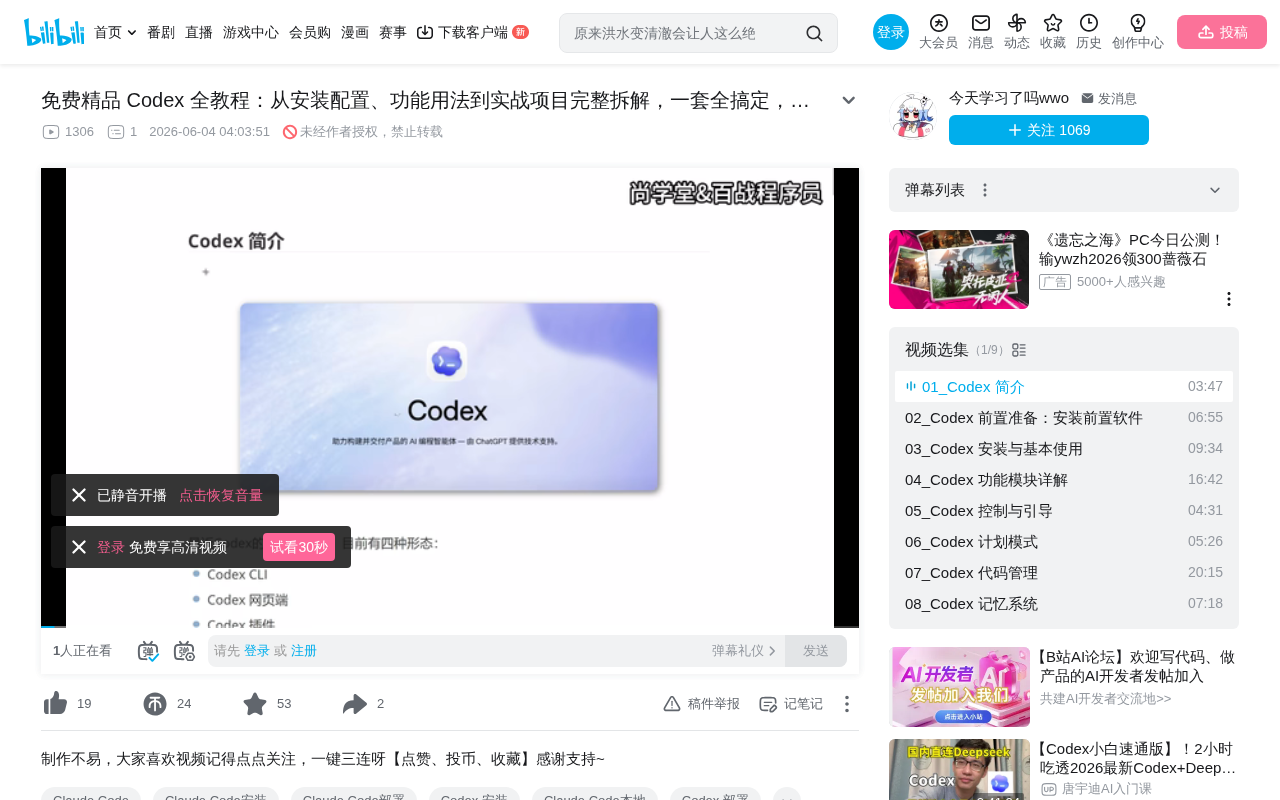Play episode 07_Codex 代码管理
This screenshot has height=800, width=1280.
1064,573
